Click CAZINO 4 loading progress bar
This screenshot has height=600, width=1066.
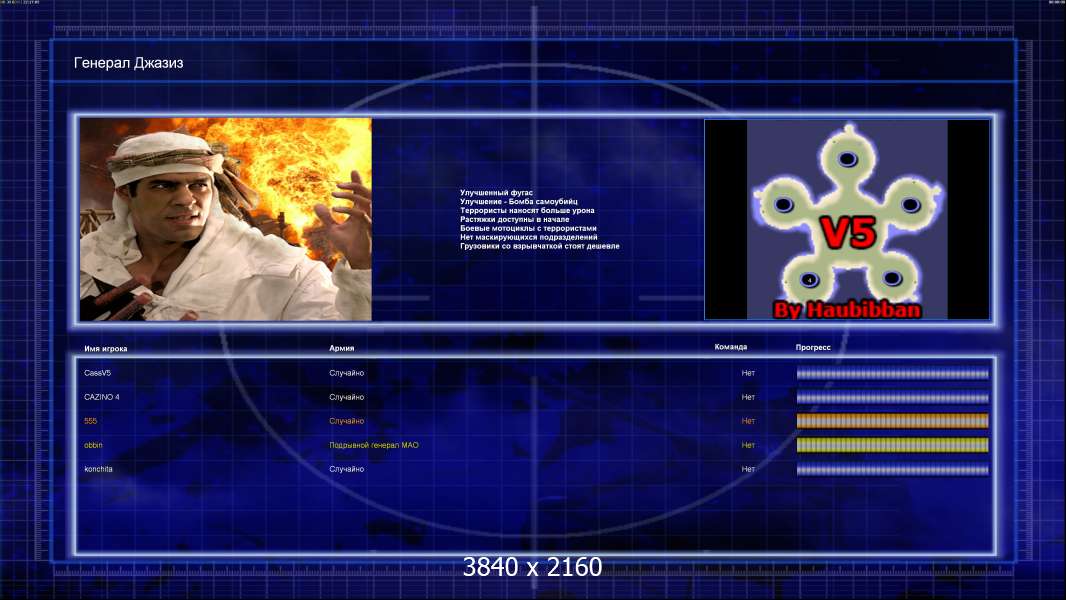[x=893, y=398]
